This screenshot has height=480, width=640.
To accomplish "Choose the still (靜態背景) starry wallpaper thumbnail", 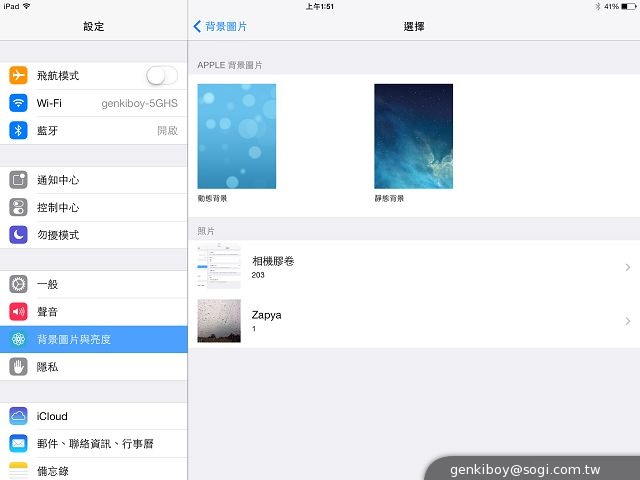I will point(413,136).
